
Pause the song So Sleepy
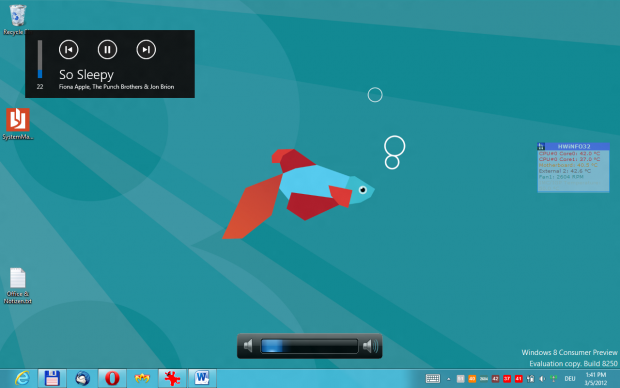point(107,49)
